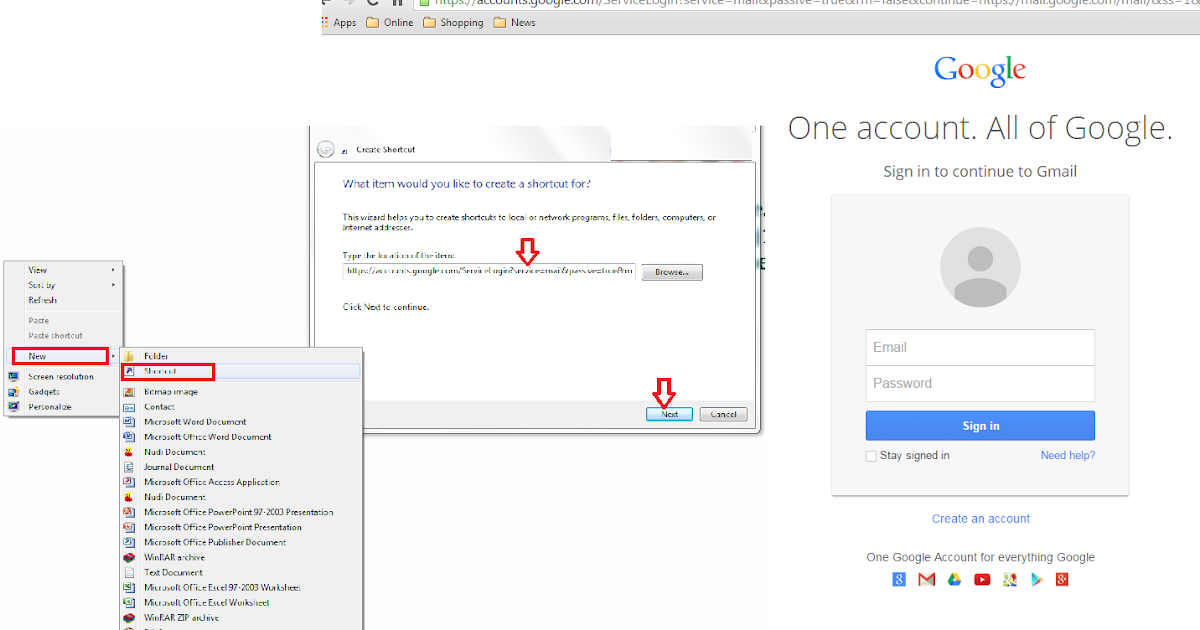Click the Text Document page icon
The width and height of the screenshot is (1200, 630).
129,573
